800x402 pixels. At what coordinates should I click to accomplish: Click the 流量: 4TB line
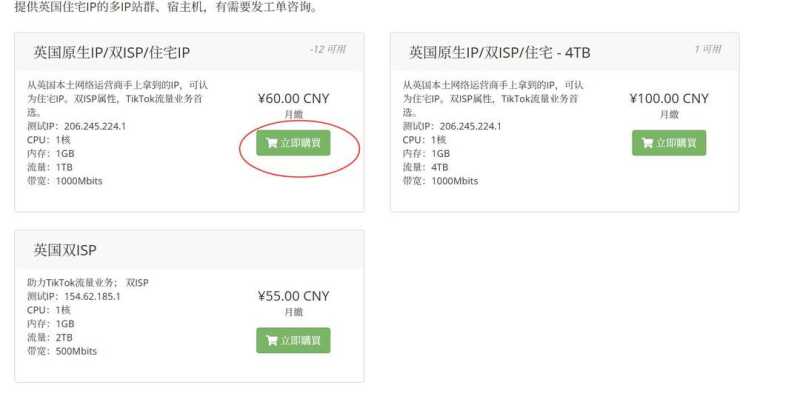[426, 167]
